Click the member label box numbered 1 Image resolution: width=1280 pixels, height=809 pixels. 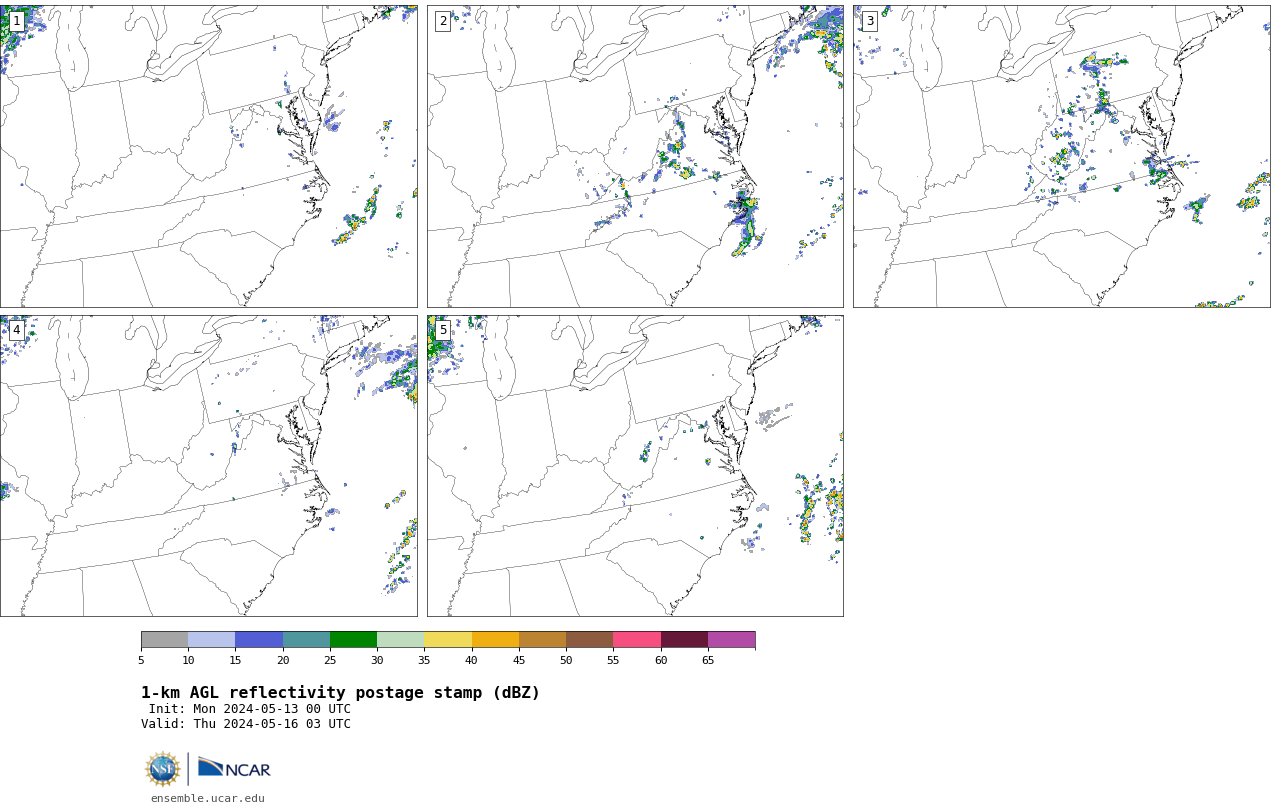(x=16, y=21)
